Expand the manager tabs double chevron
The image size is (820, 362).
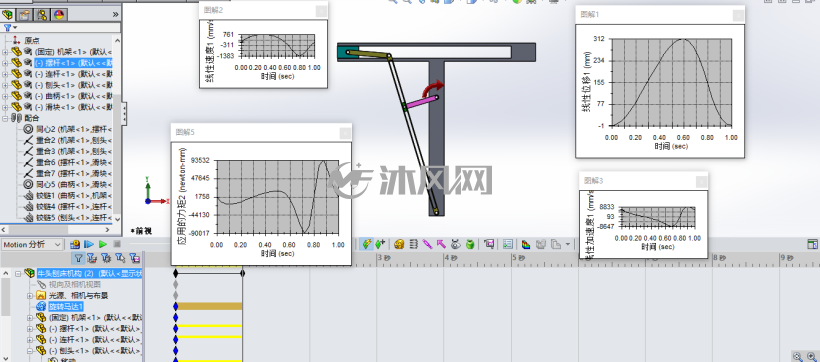coord(115,14)
